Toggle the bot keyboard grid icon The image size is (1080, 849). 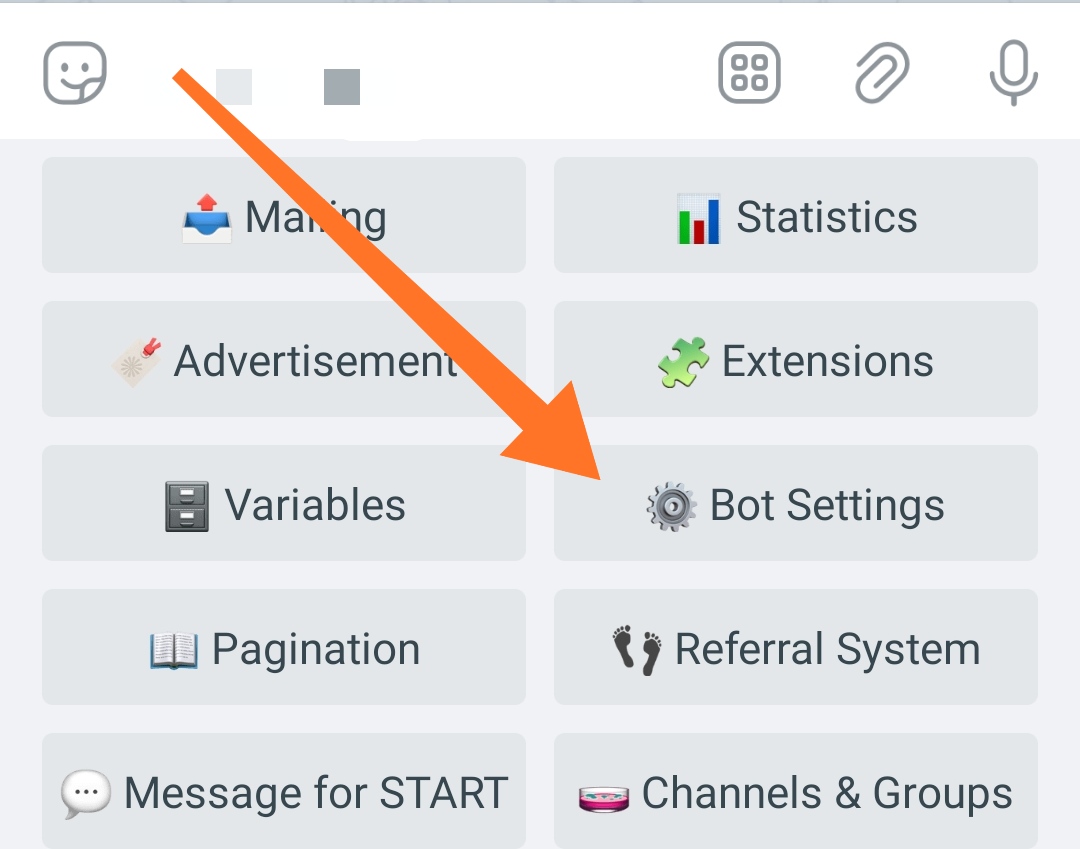pyautogui.click(x=749, y=72)
